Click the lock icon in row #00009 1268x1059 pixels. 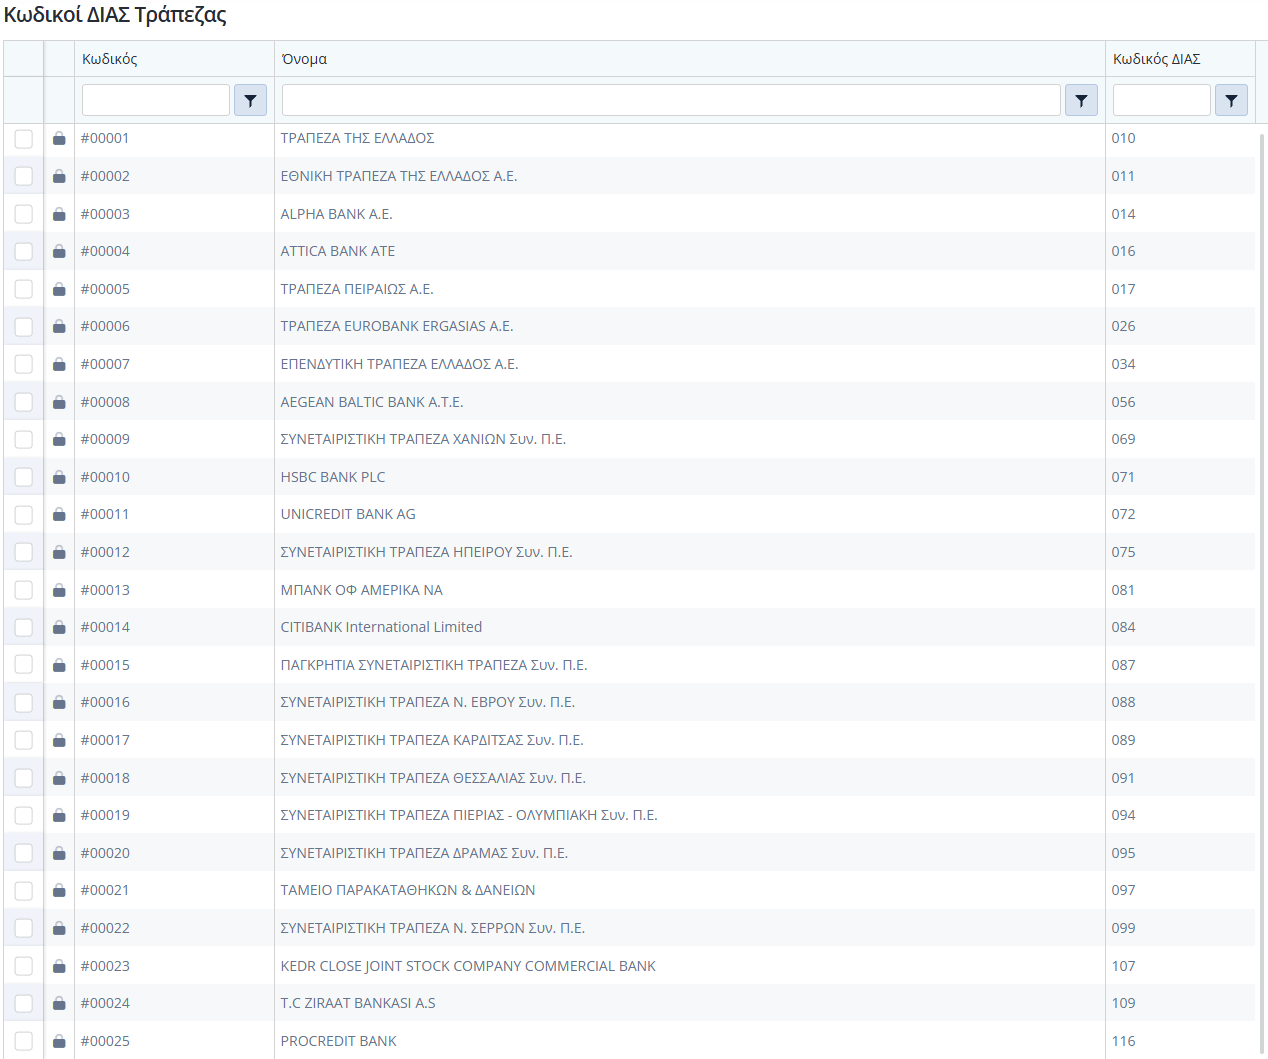pyautogui.click(x=59, y=439)
